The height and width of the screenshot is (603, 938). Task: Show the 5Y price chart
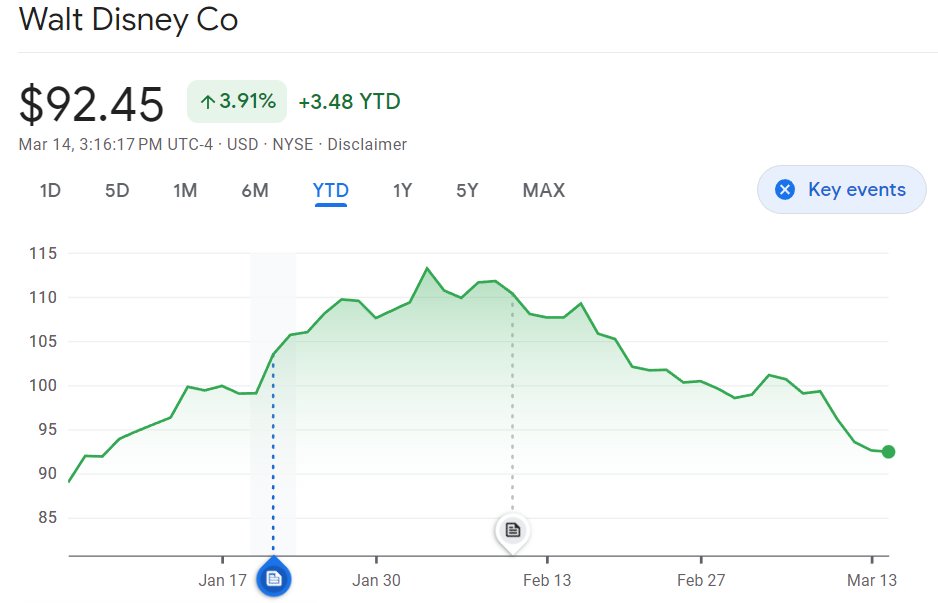(x=467, y=190)
